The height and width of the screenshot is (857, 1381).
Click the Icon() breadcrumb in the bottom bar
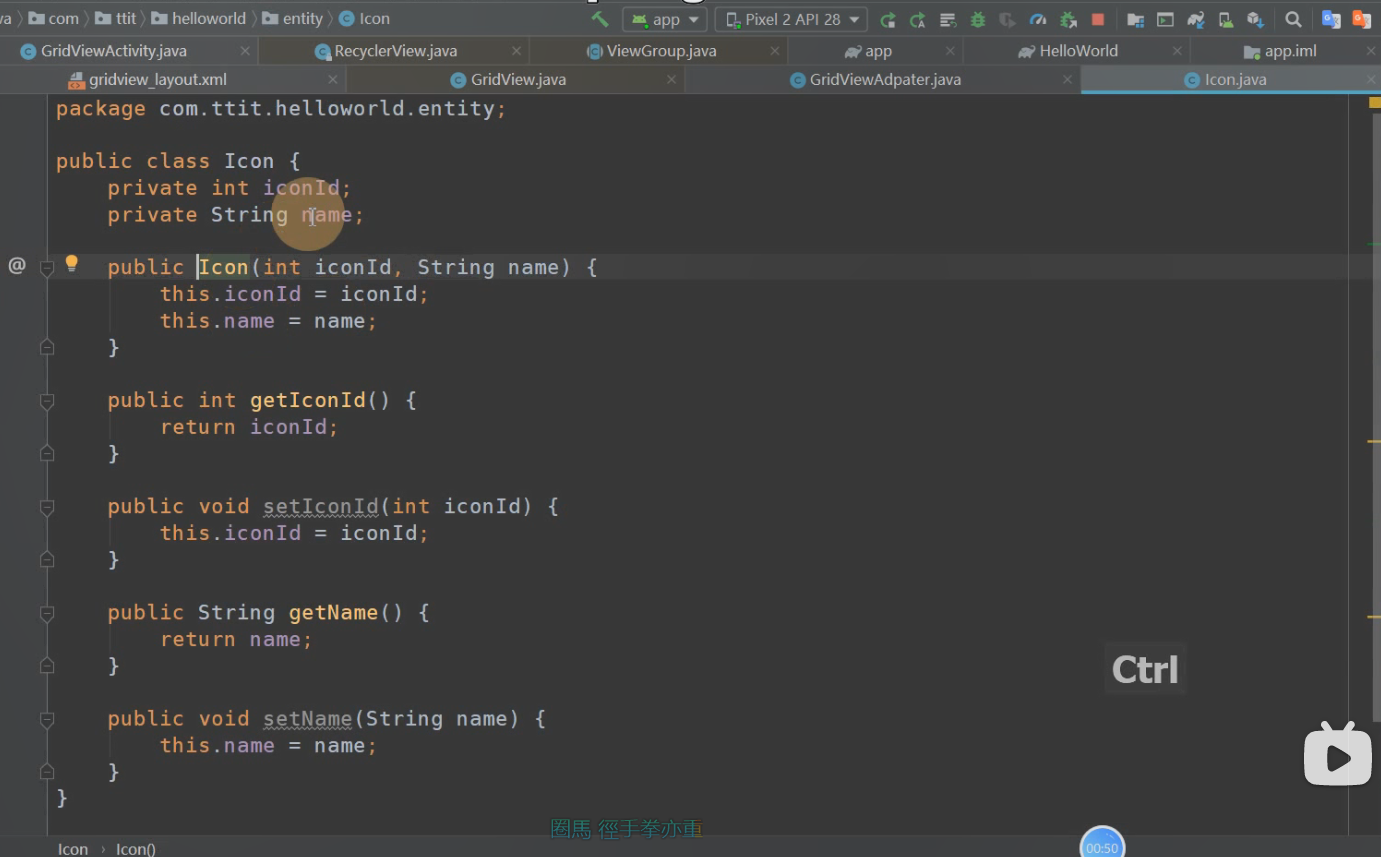point(136,849)
